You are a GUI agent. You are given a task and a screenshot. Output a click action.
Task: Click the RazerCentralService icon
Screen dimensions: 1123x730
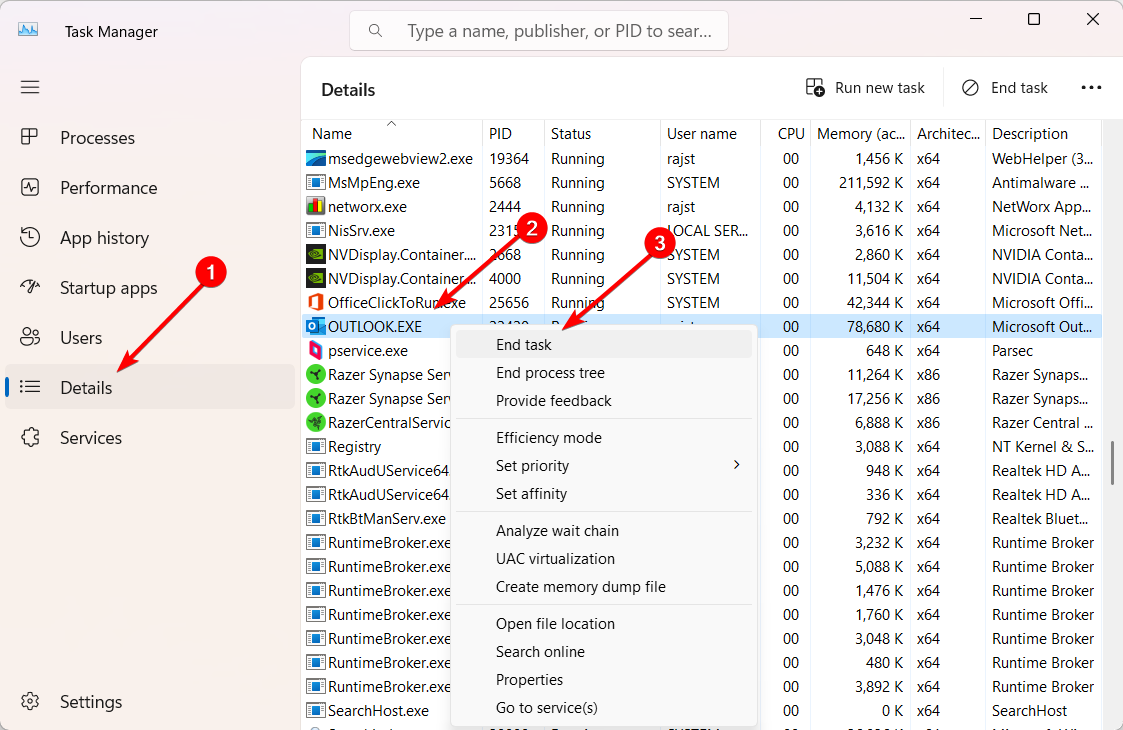(x=315, y=423)
